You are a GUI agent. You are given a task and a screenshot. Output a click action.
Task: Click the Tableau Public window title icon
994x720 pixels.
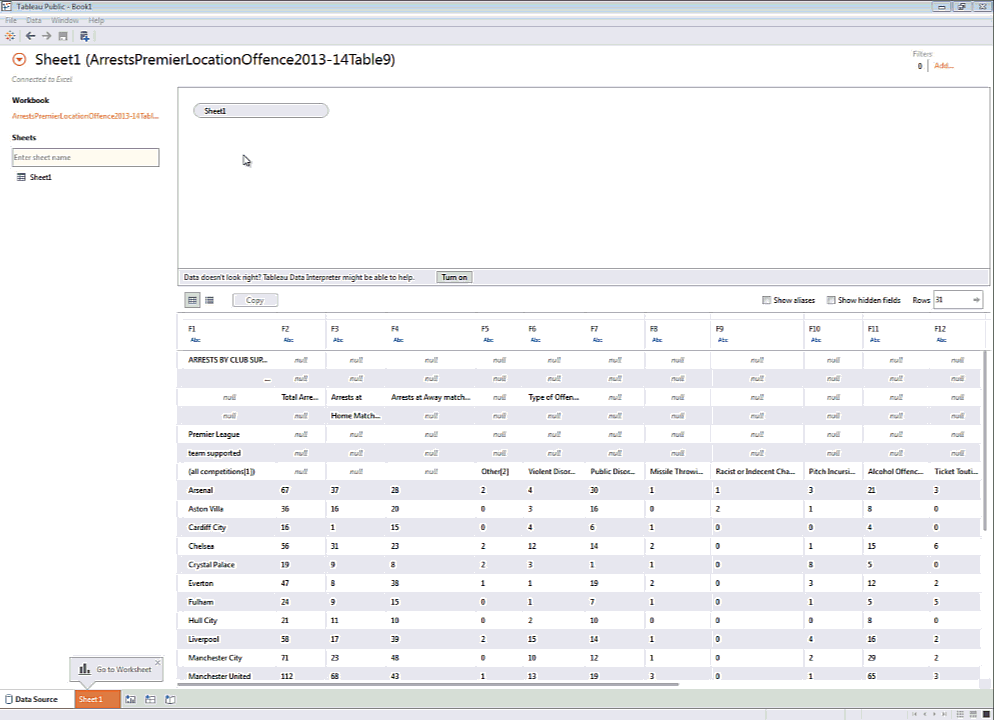pyautogui.click(x=7, y=6)
